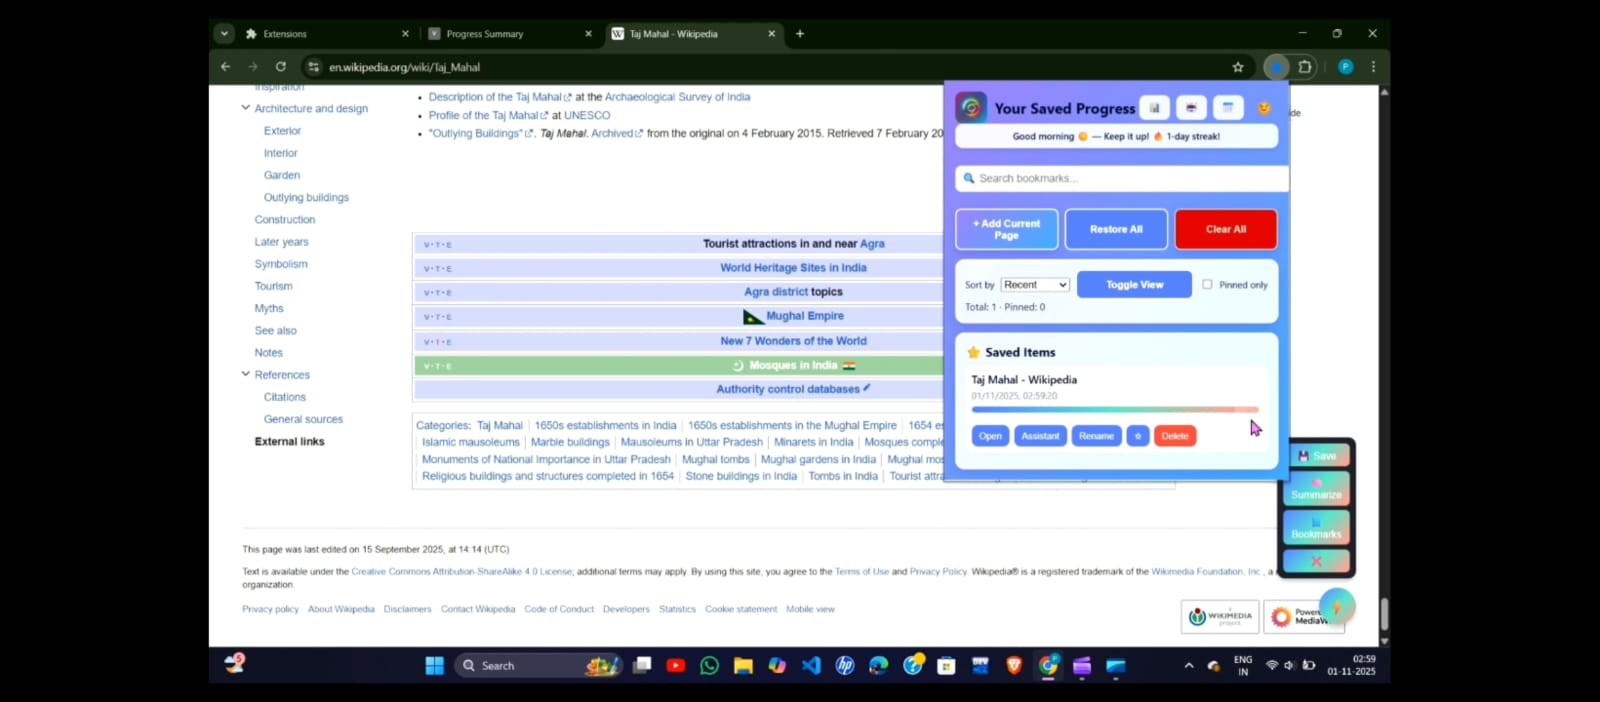
Task: Open the floating Bookmarks button
Action: 1317,528
